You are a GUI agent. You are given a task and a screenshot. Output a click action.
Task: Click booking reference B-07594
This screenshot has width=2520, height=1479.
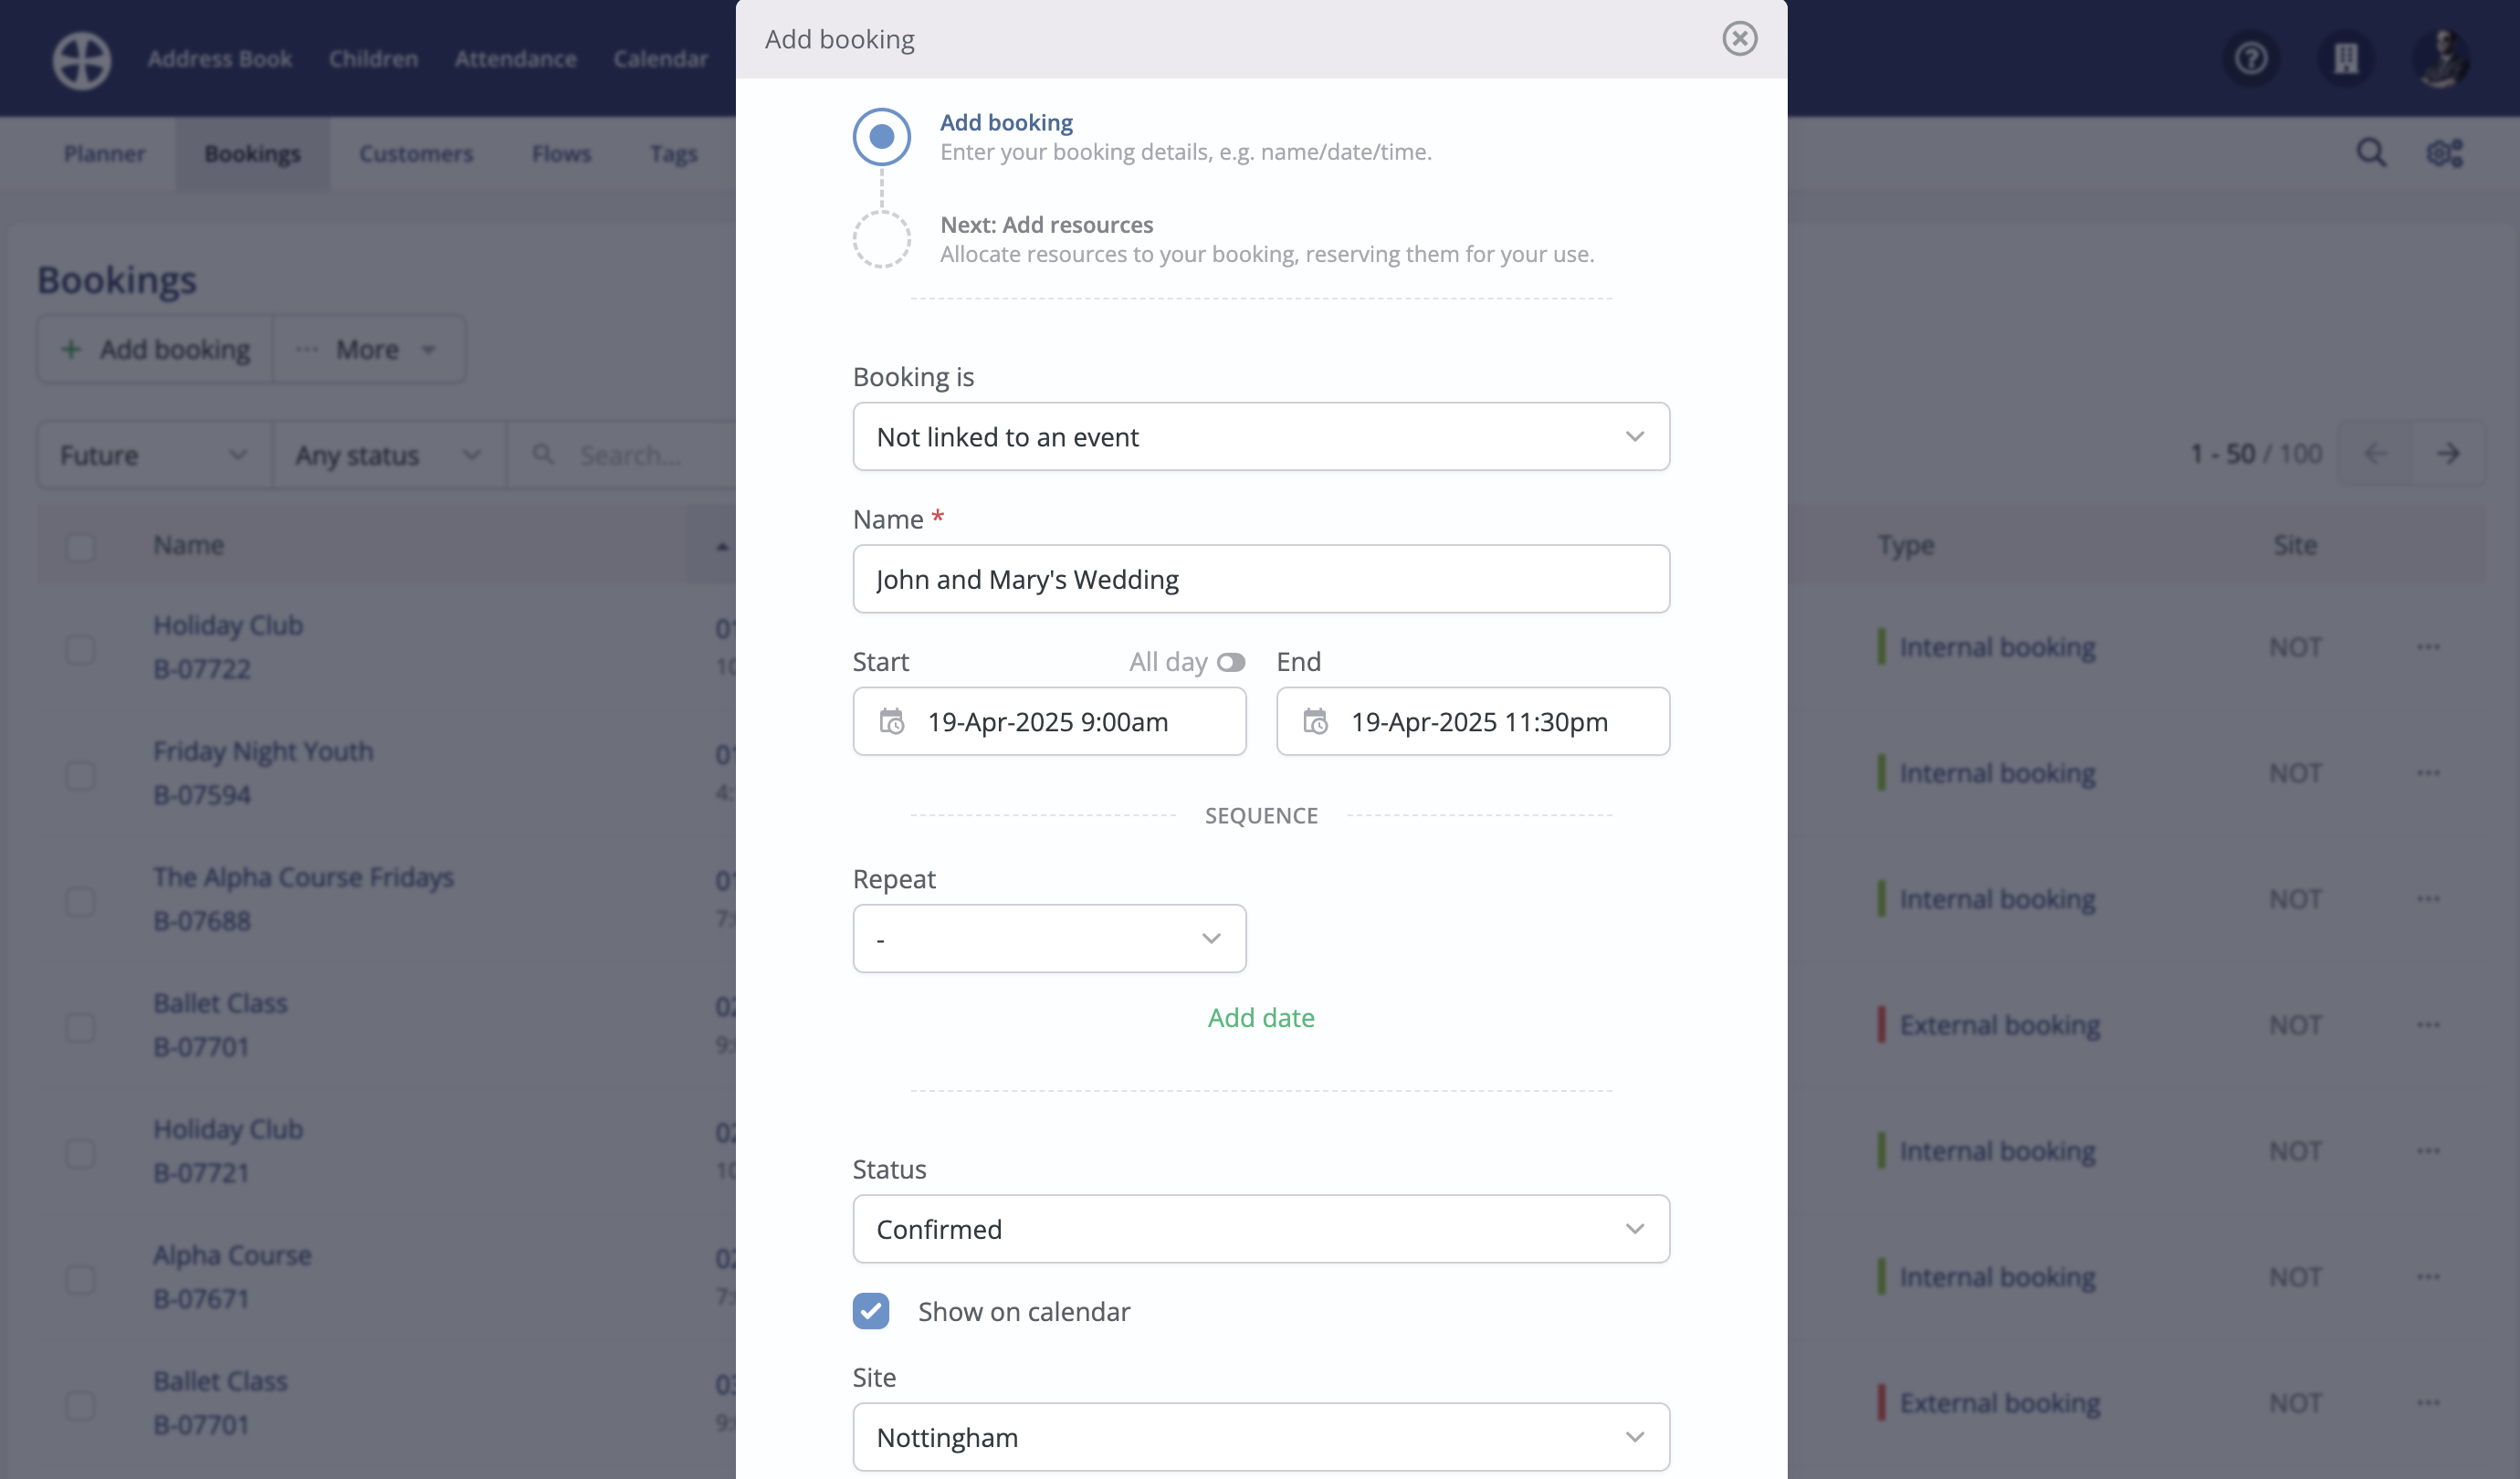[x=202, y=795]
